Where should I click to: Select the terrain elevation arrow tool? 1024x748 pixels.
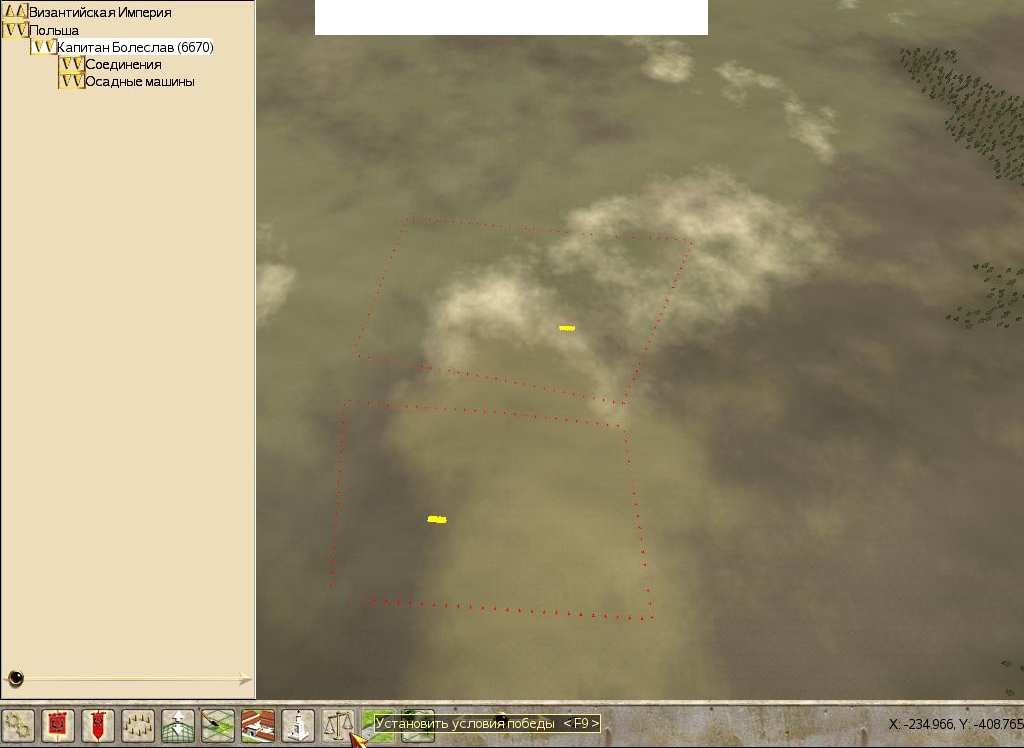pos(178,724)
